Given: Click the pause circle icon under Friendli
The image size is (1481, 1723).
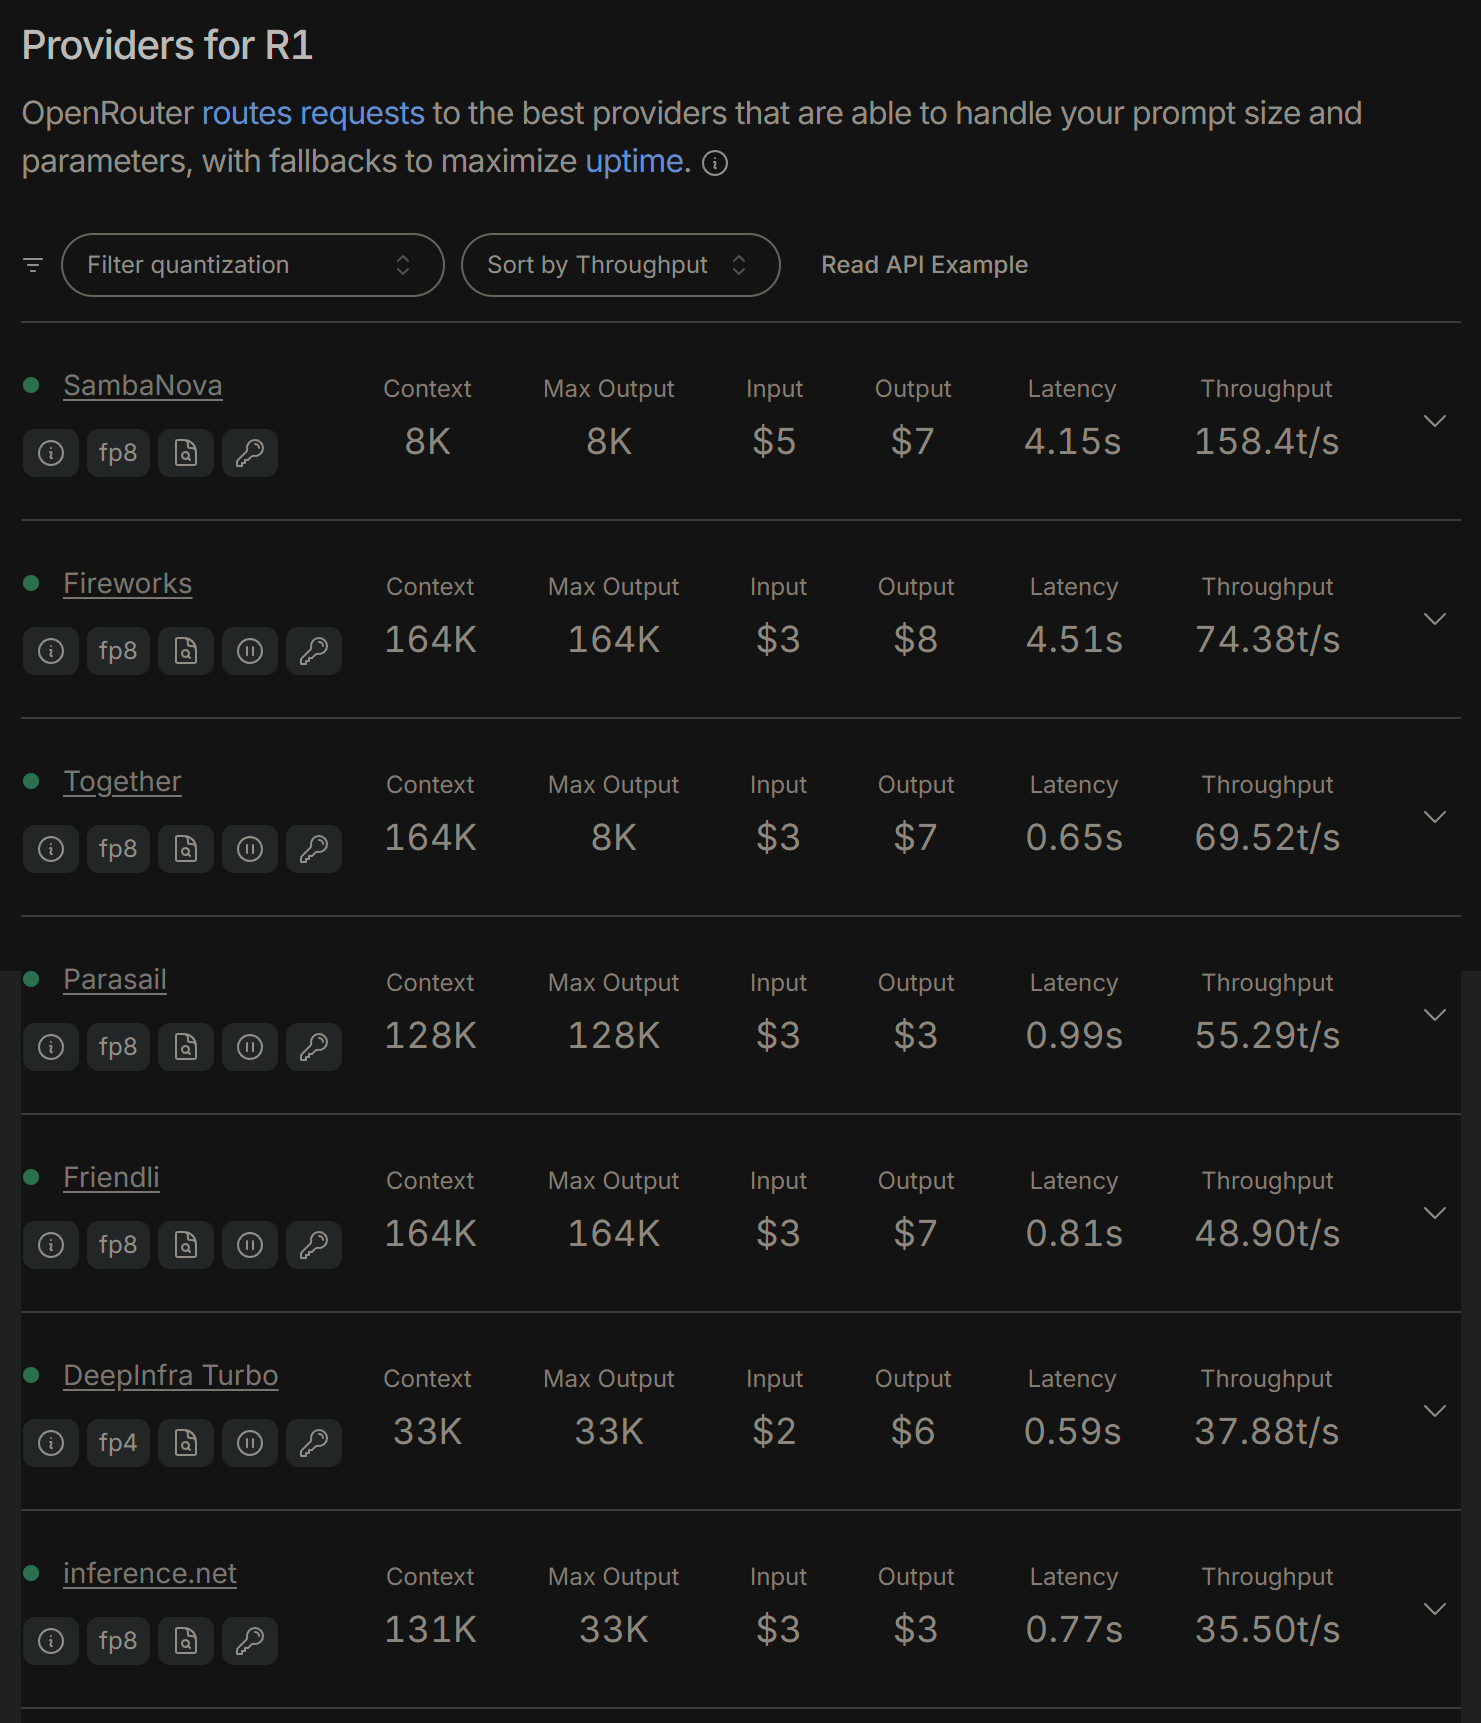Looking at the screenshot, I should 250,1245.
